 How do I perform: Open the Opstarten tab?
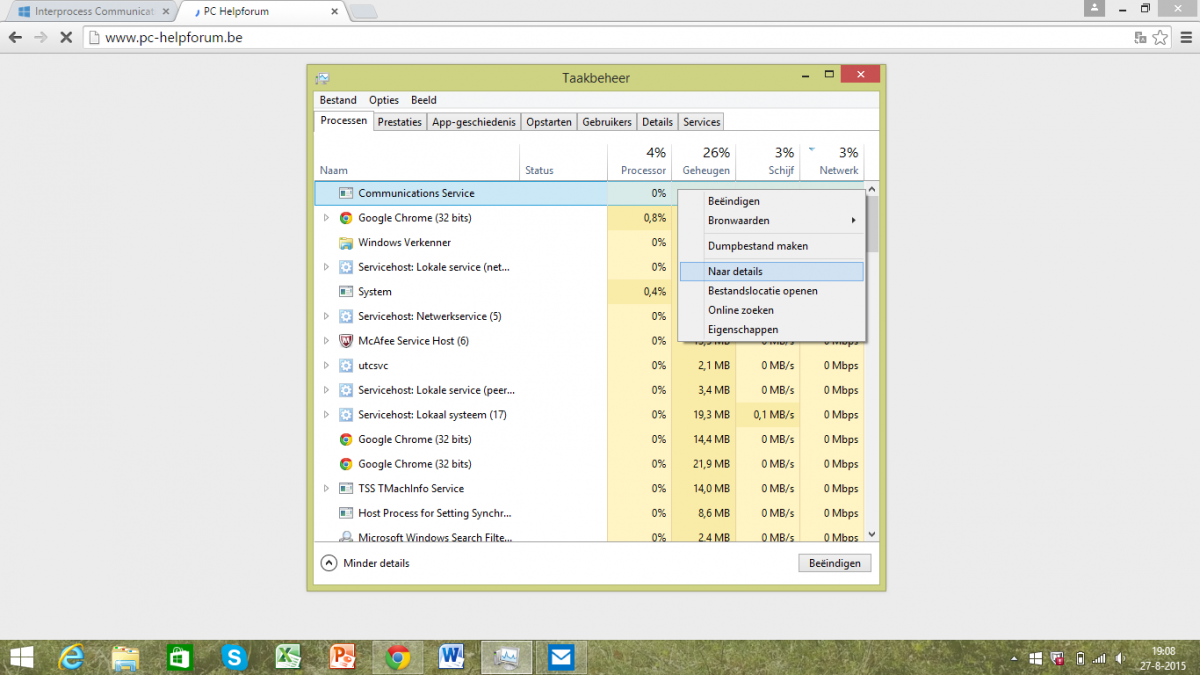[x=549, y=122]
